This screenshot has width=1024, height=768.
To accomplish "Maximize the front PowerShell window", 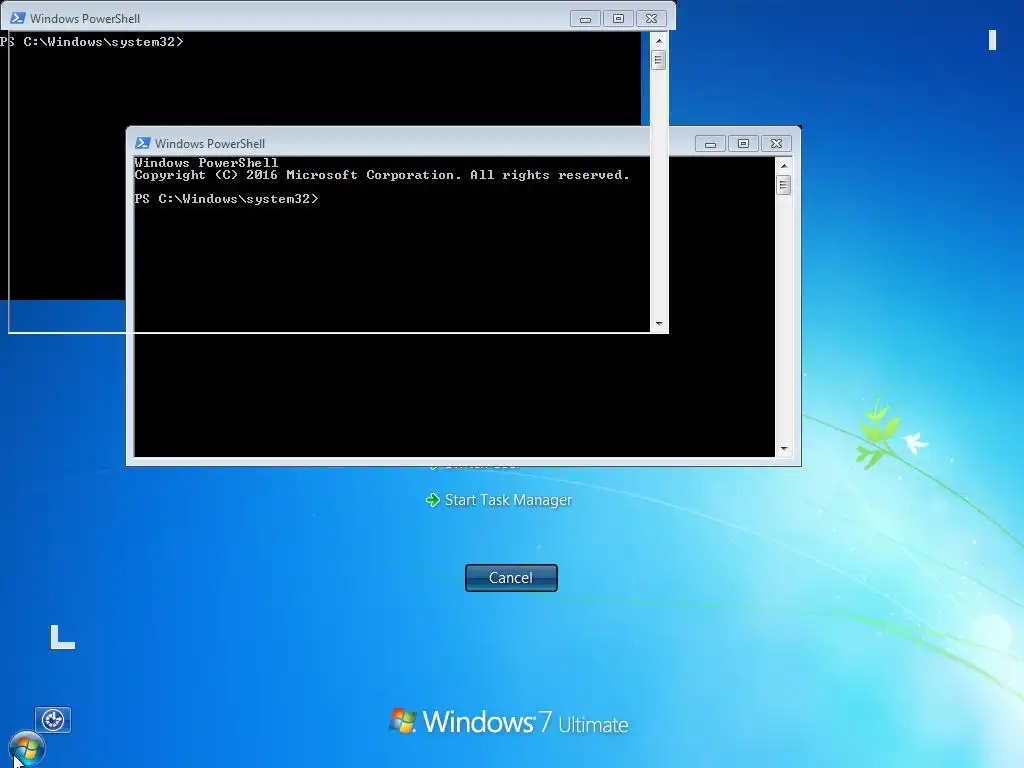I will (x=743, y=144).
